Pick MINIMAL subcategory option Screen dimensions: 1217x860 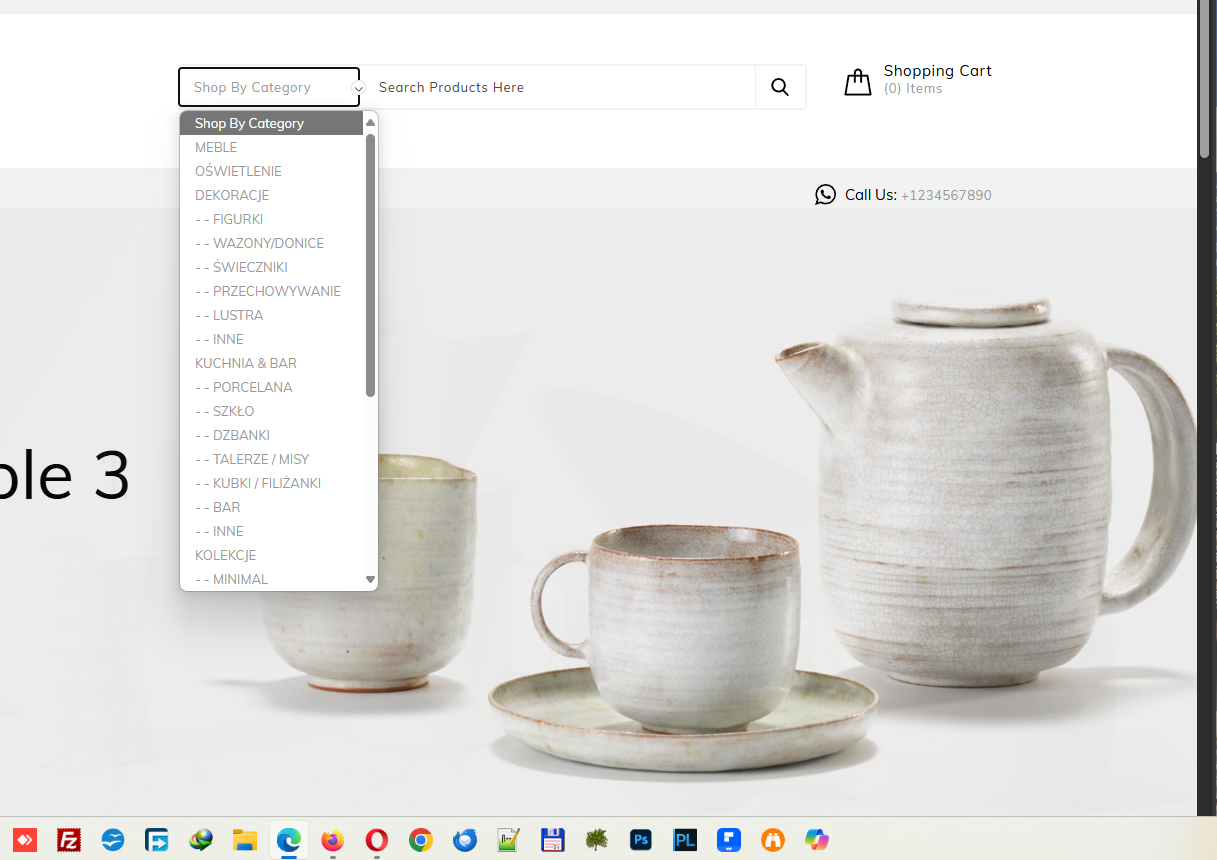271,579
